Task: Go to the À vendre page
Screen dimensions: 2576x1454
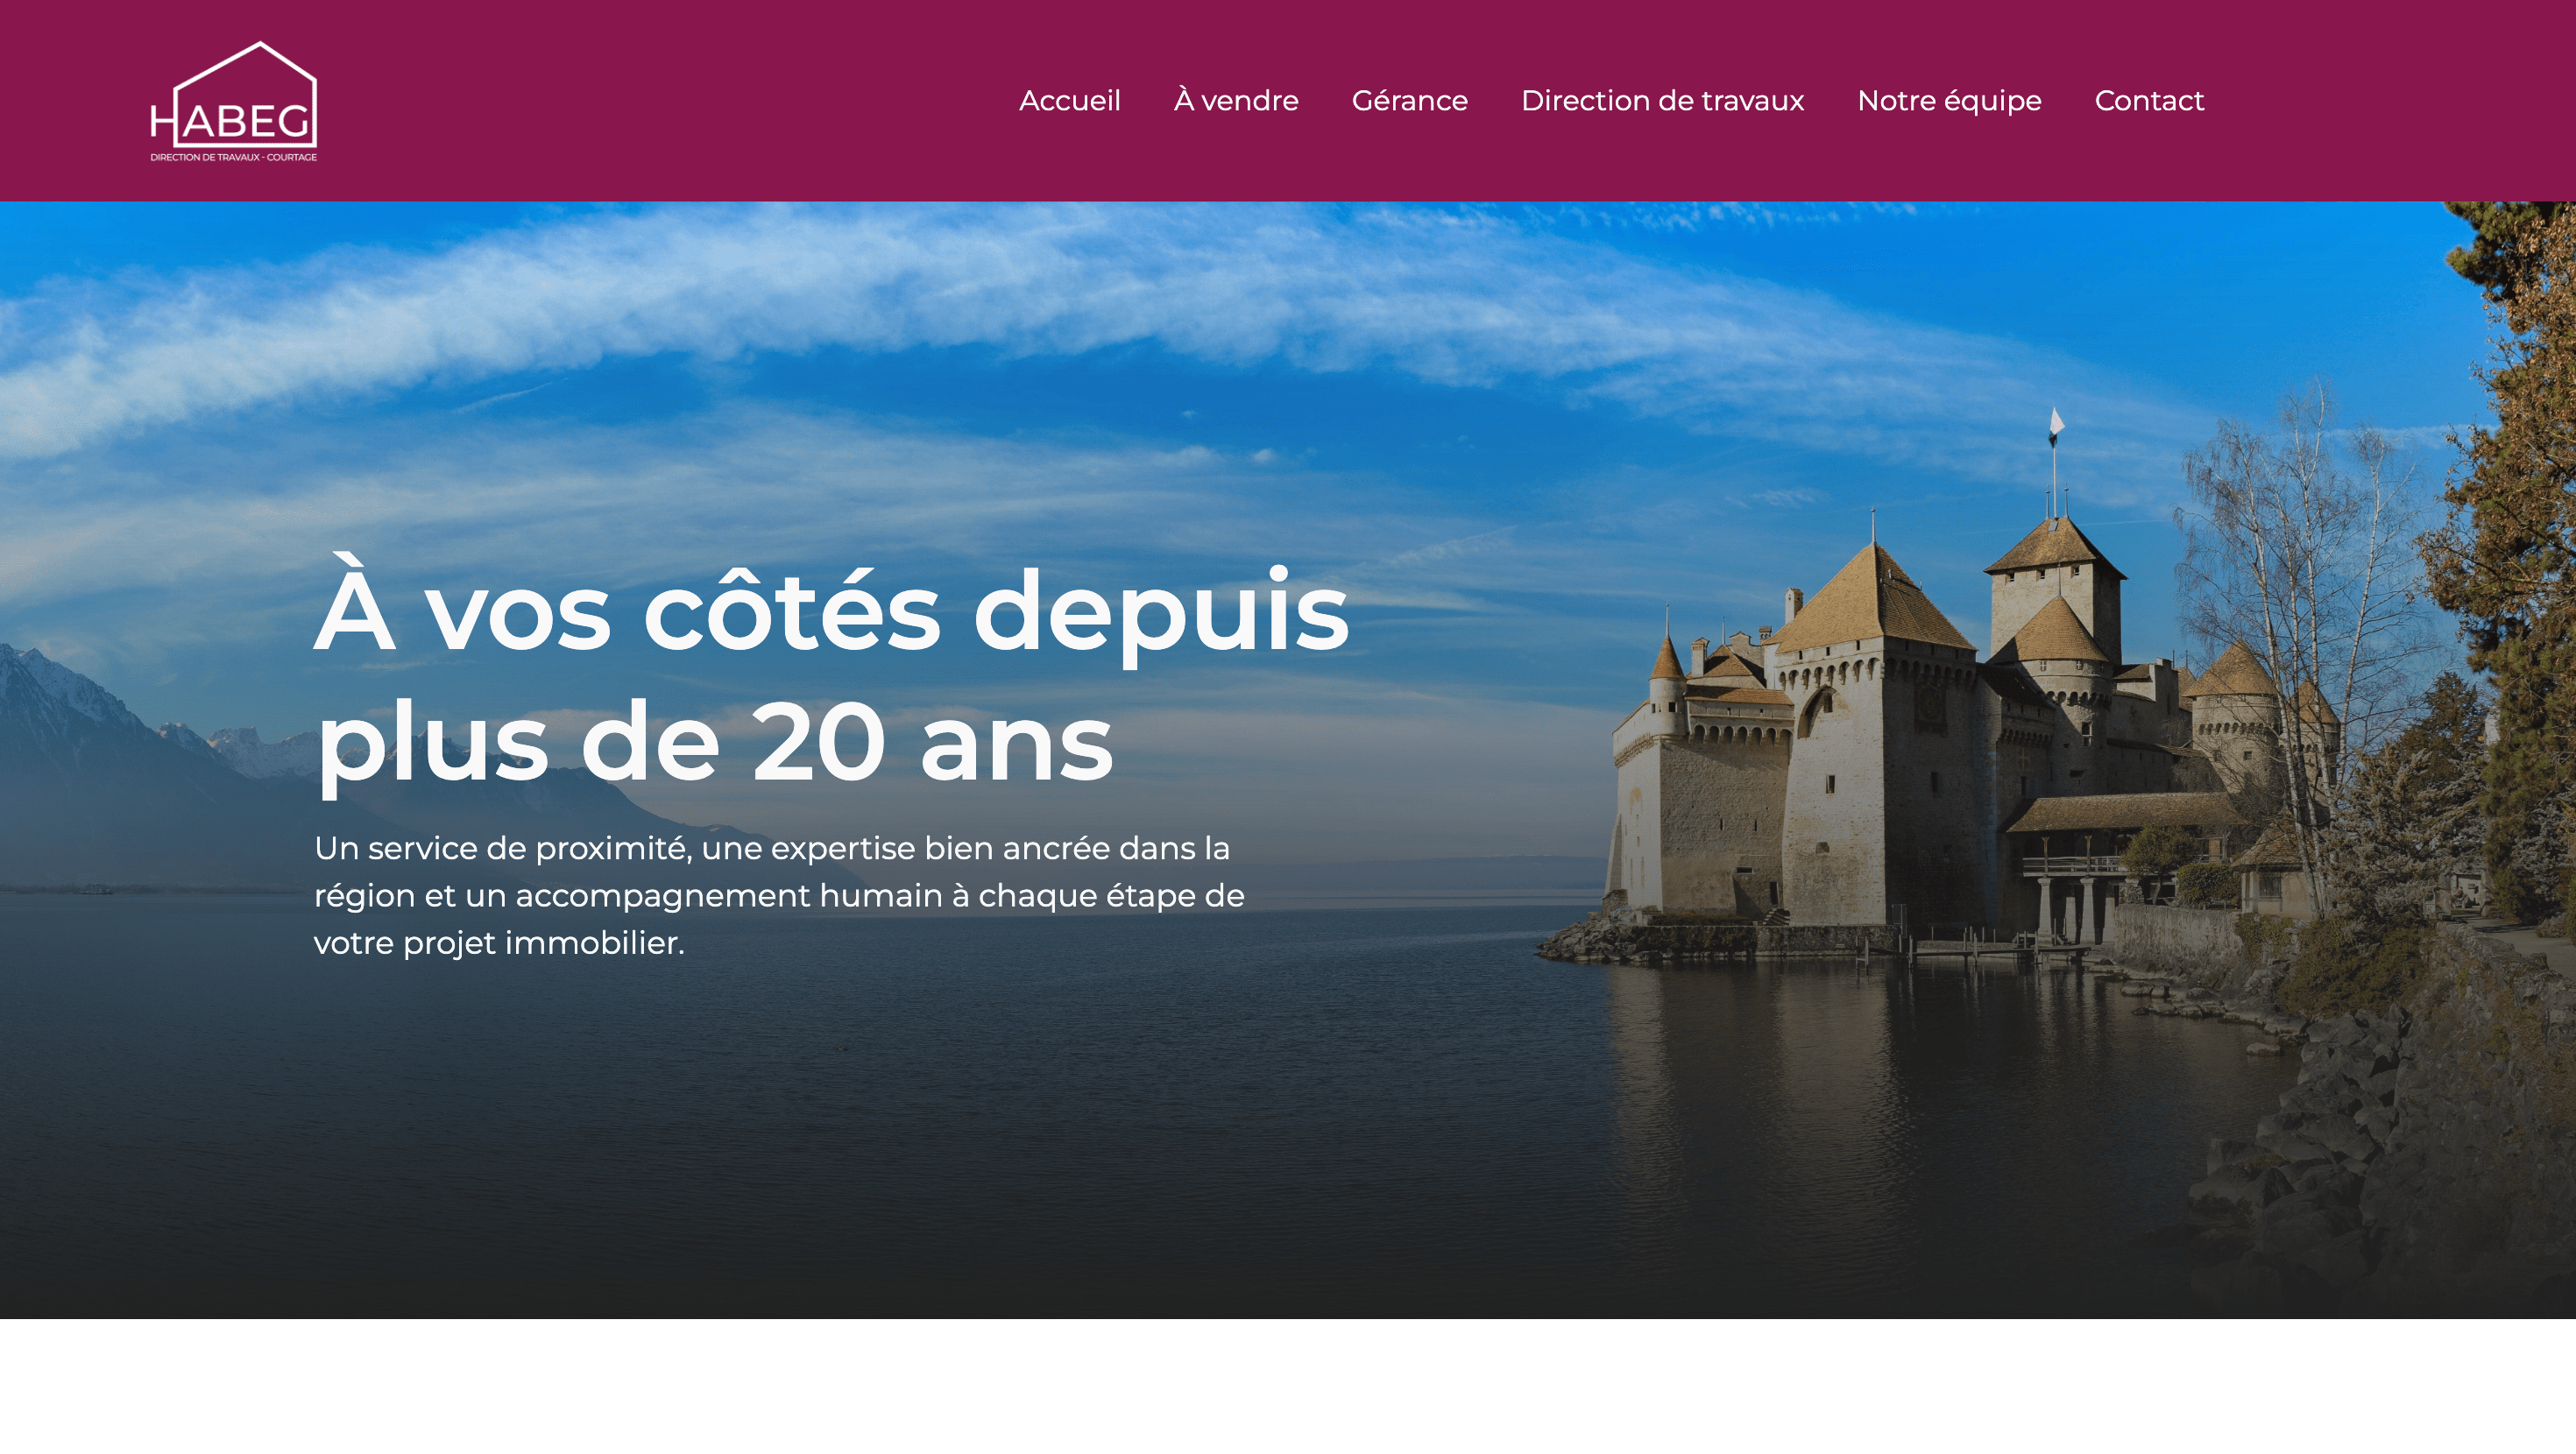Action: tap(1235, 101)
